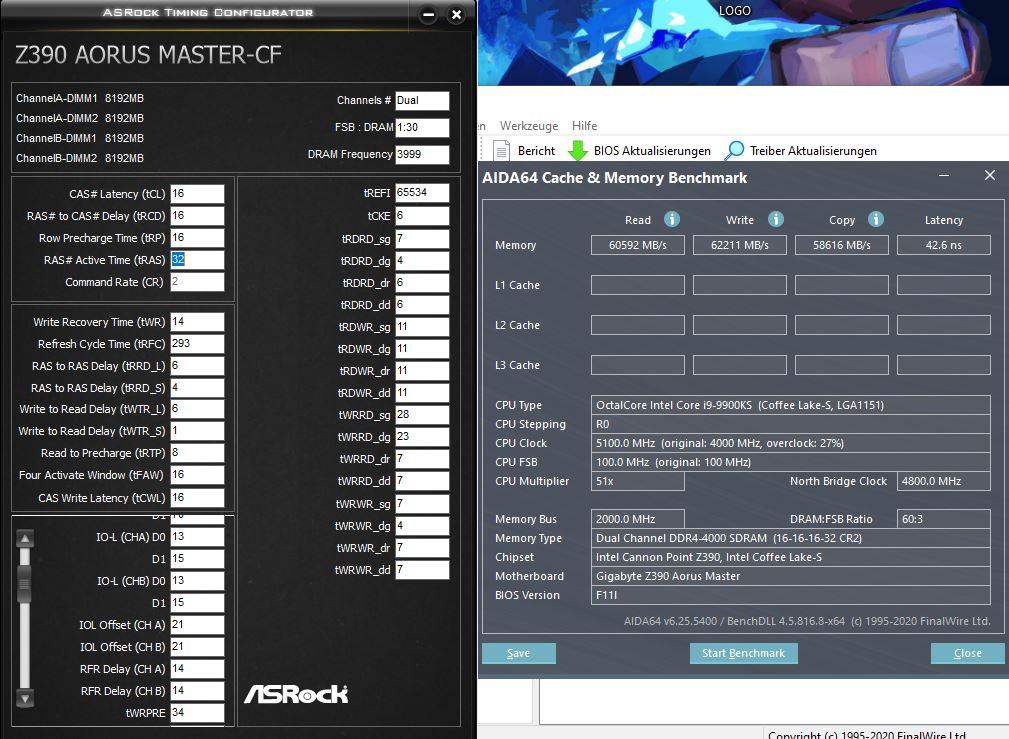
Task: Click the Treiber Aktualisierungen magnifier icon
Action: 734,151
